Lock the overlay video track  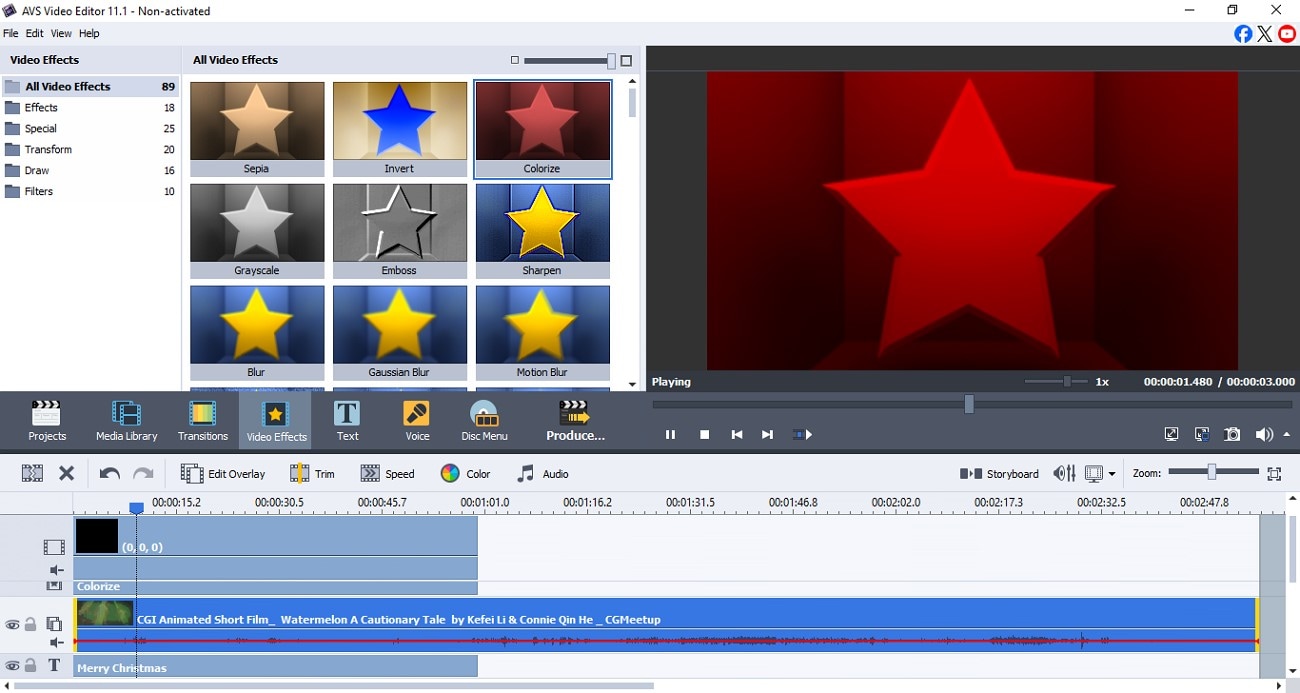click(x=31, y=625)
